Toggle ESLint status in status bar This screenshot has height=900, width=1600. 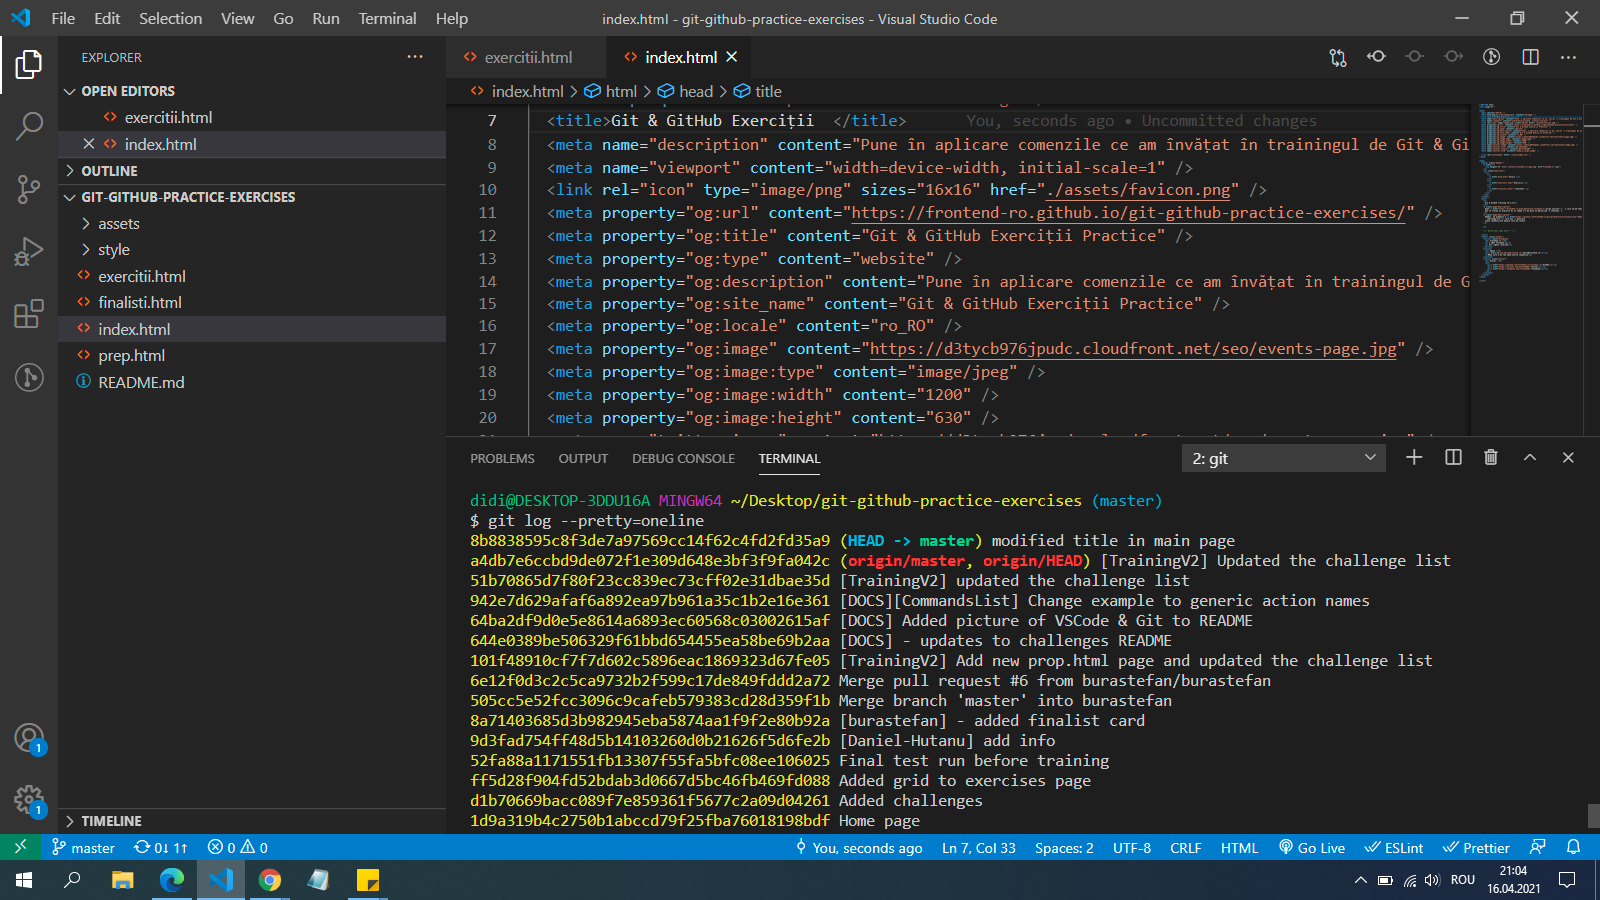(1394, 847)
